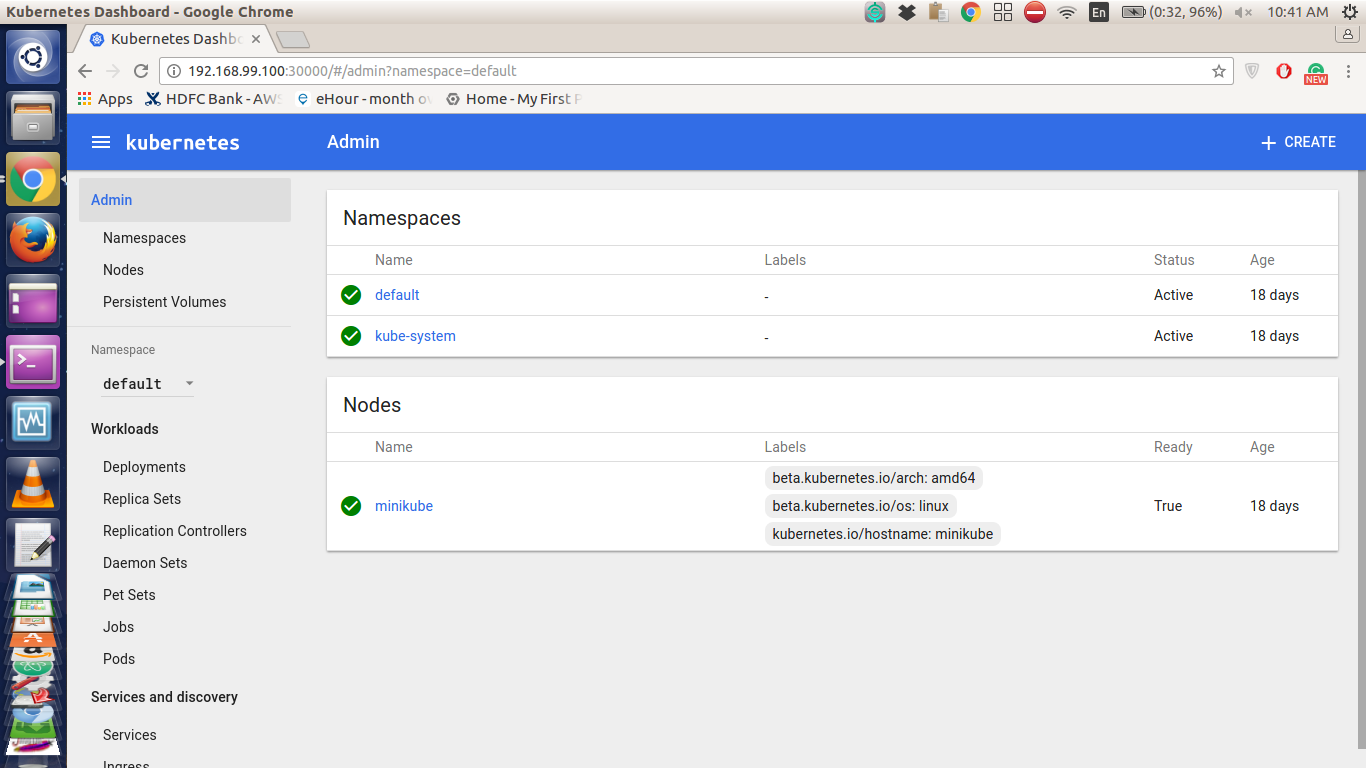This screenshot has width=1366, height=768.
Task: Open the minikube node link
Action: point(404,506)
